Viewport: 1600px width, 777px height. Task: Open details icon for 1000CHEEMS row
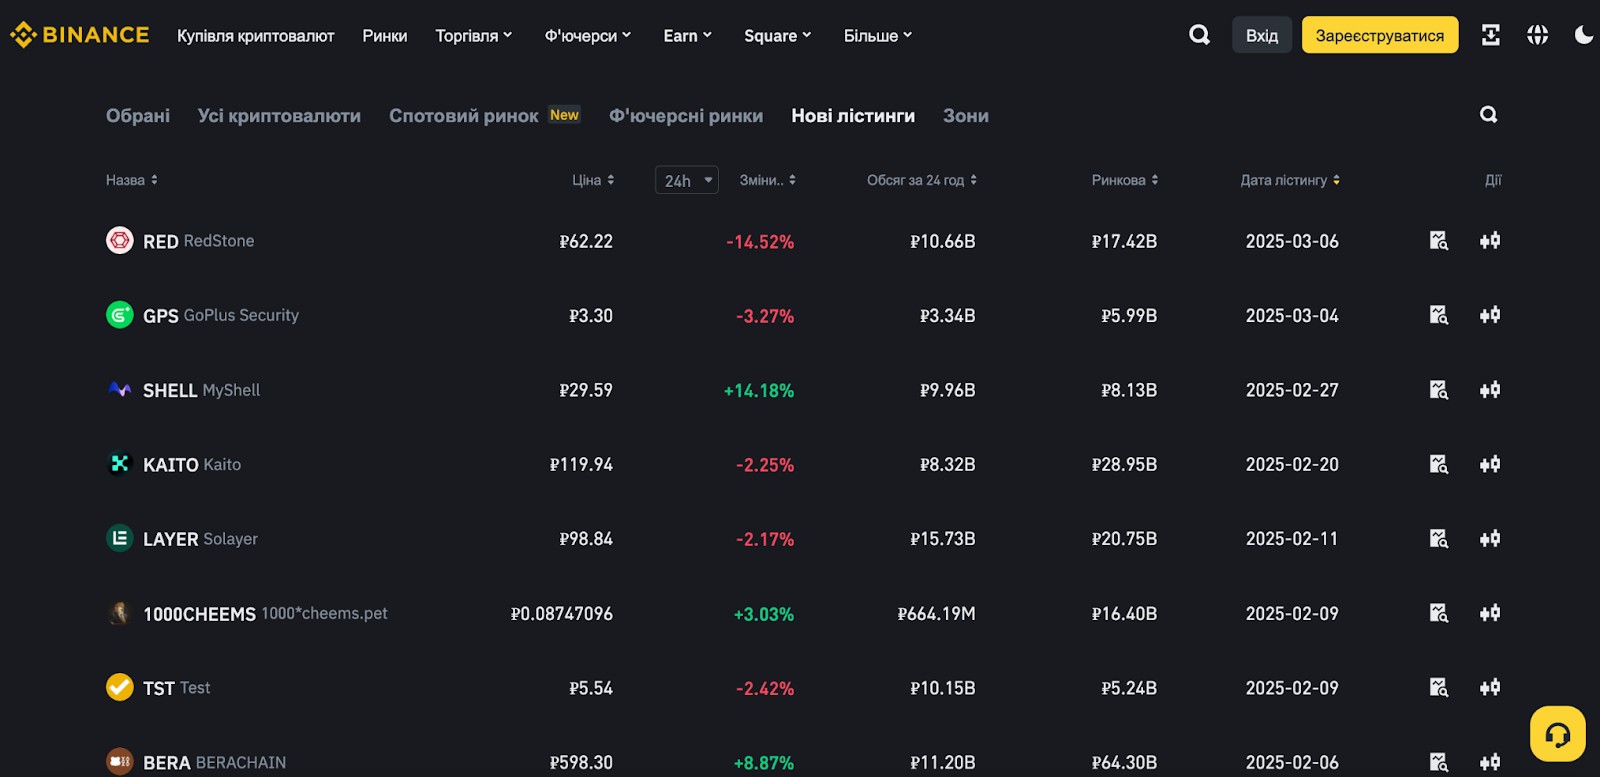[x=1438, y=613]
